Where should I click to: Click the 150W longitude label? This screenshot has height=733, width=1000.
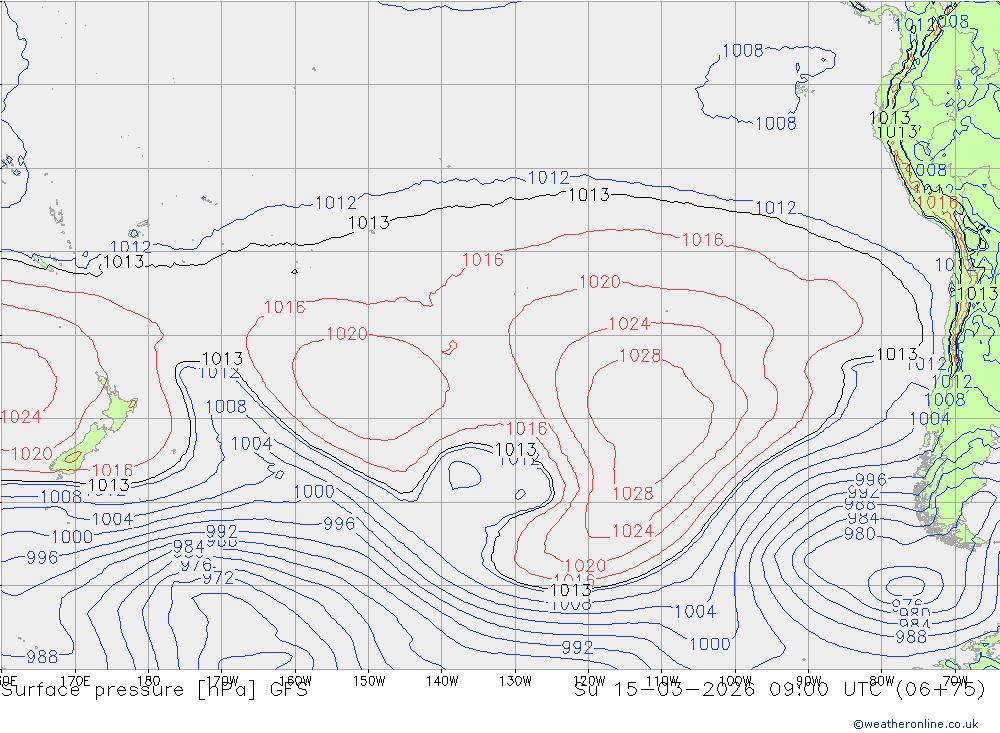coord(369,681)
